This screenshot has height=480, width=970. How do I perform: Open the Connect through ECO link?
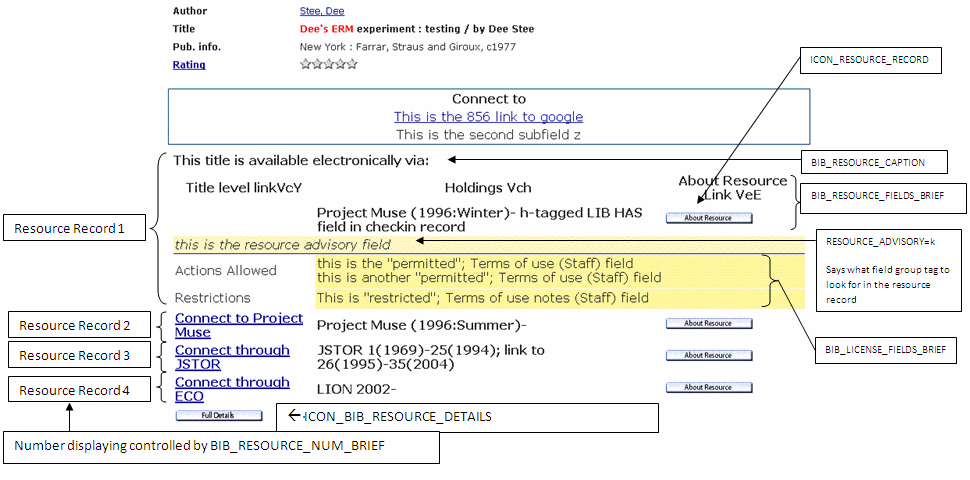232,389
